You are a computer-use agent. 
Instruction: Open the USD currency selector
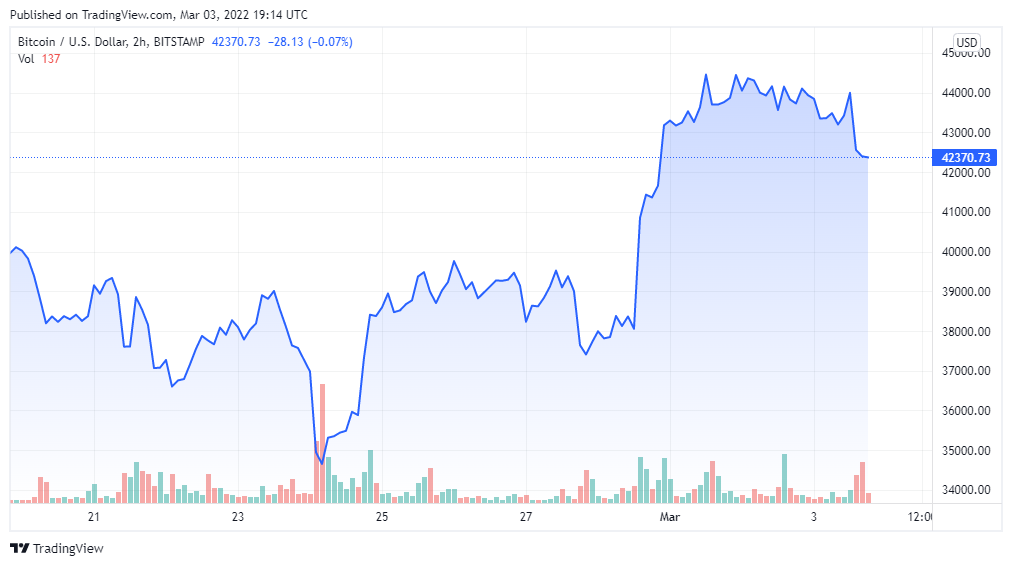967,42
